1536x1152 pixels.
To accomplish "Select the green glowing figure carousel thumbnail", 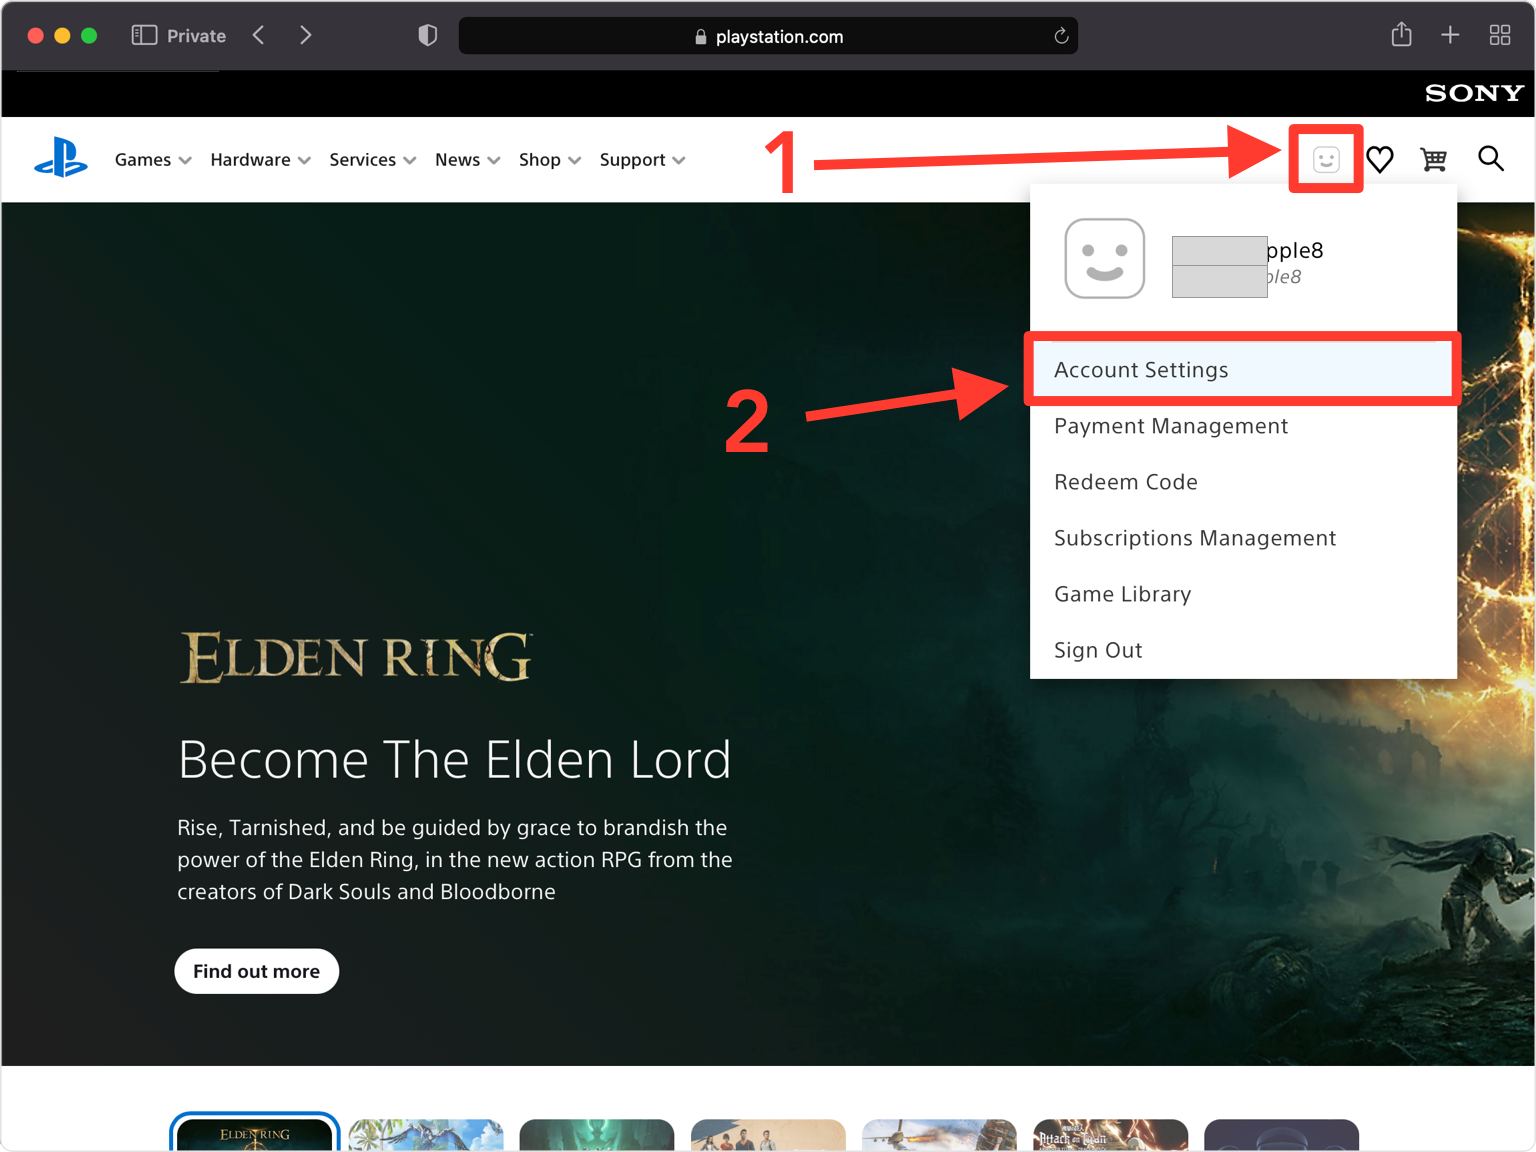I will tap(597, 1135).
